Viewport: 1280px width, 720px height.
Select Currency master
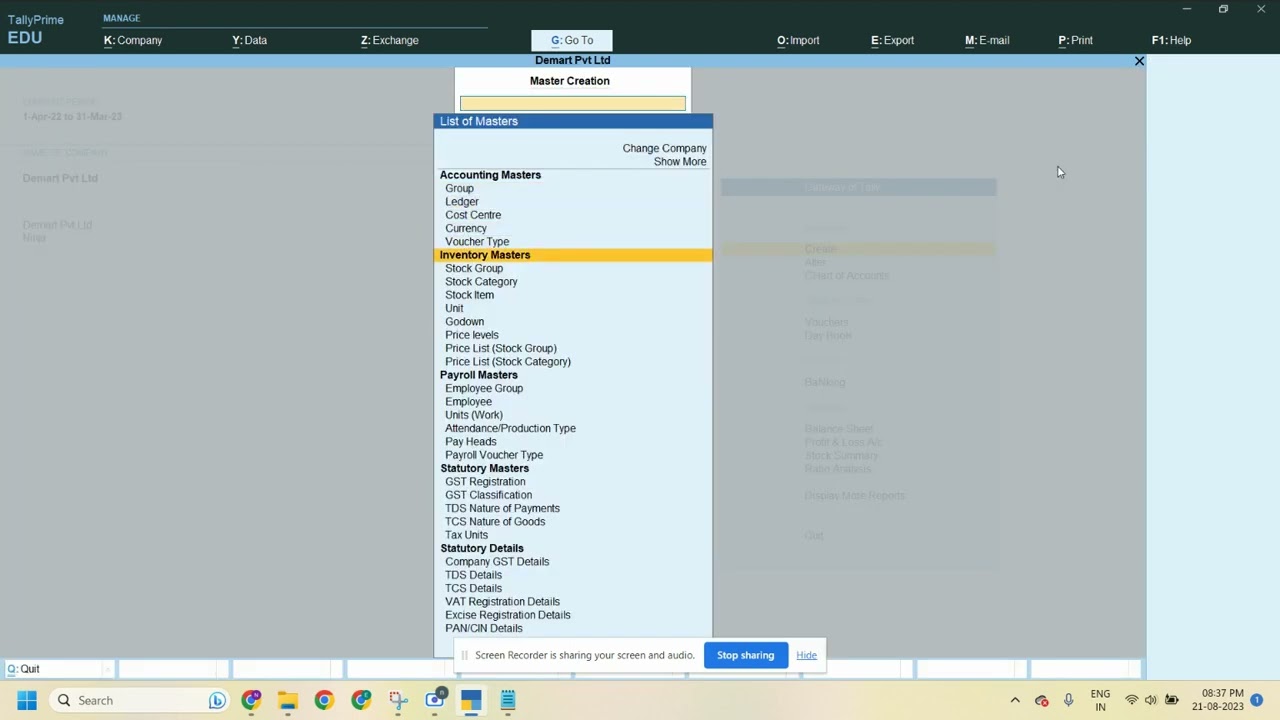(466, 228)
